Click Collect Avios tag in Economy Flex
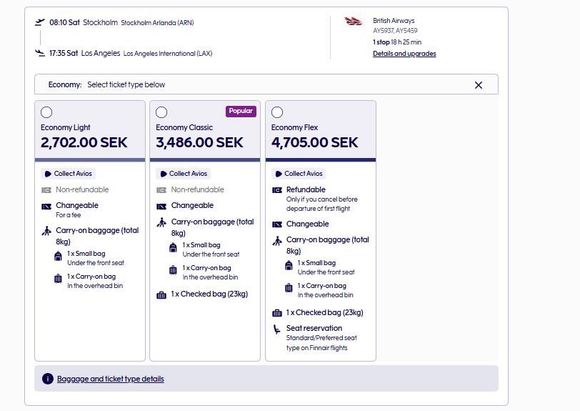This screenshot has height=411, width=580. point(299,174)
